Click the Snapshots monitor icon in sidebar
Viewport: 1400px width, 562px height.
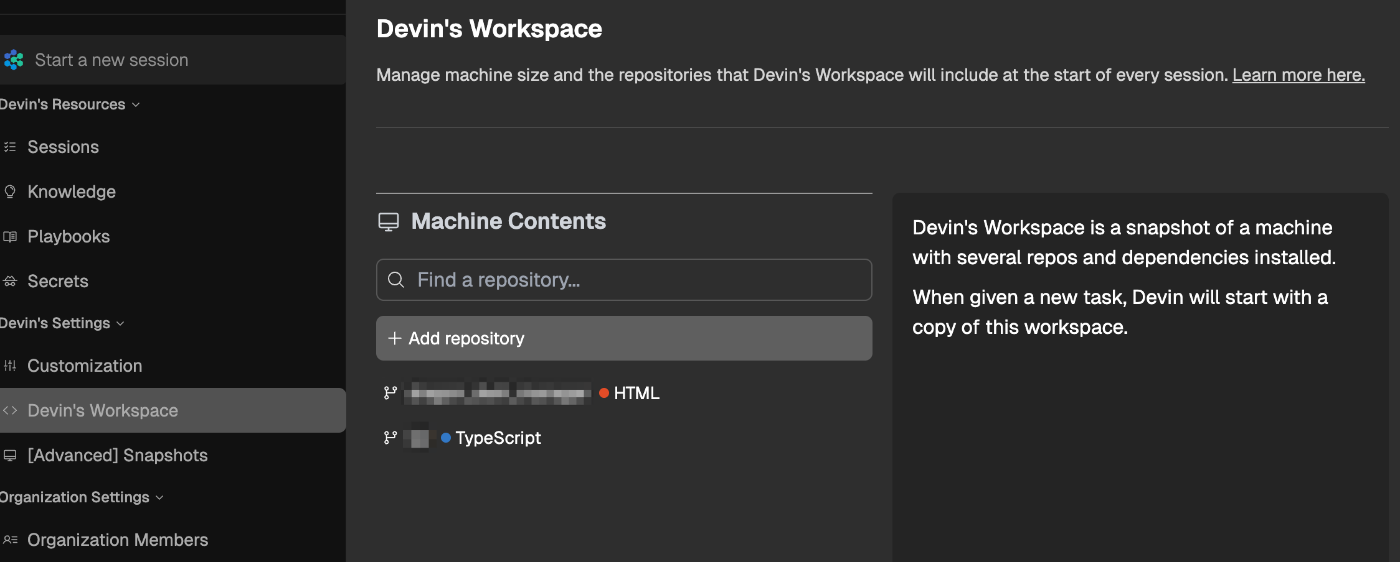[10, 456]
